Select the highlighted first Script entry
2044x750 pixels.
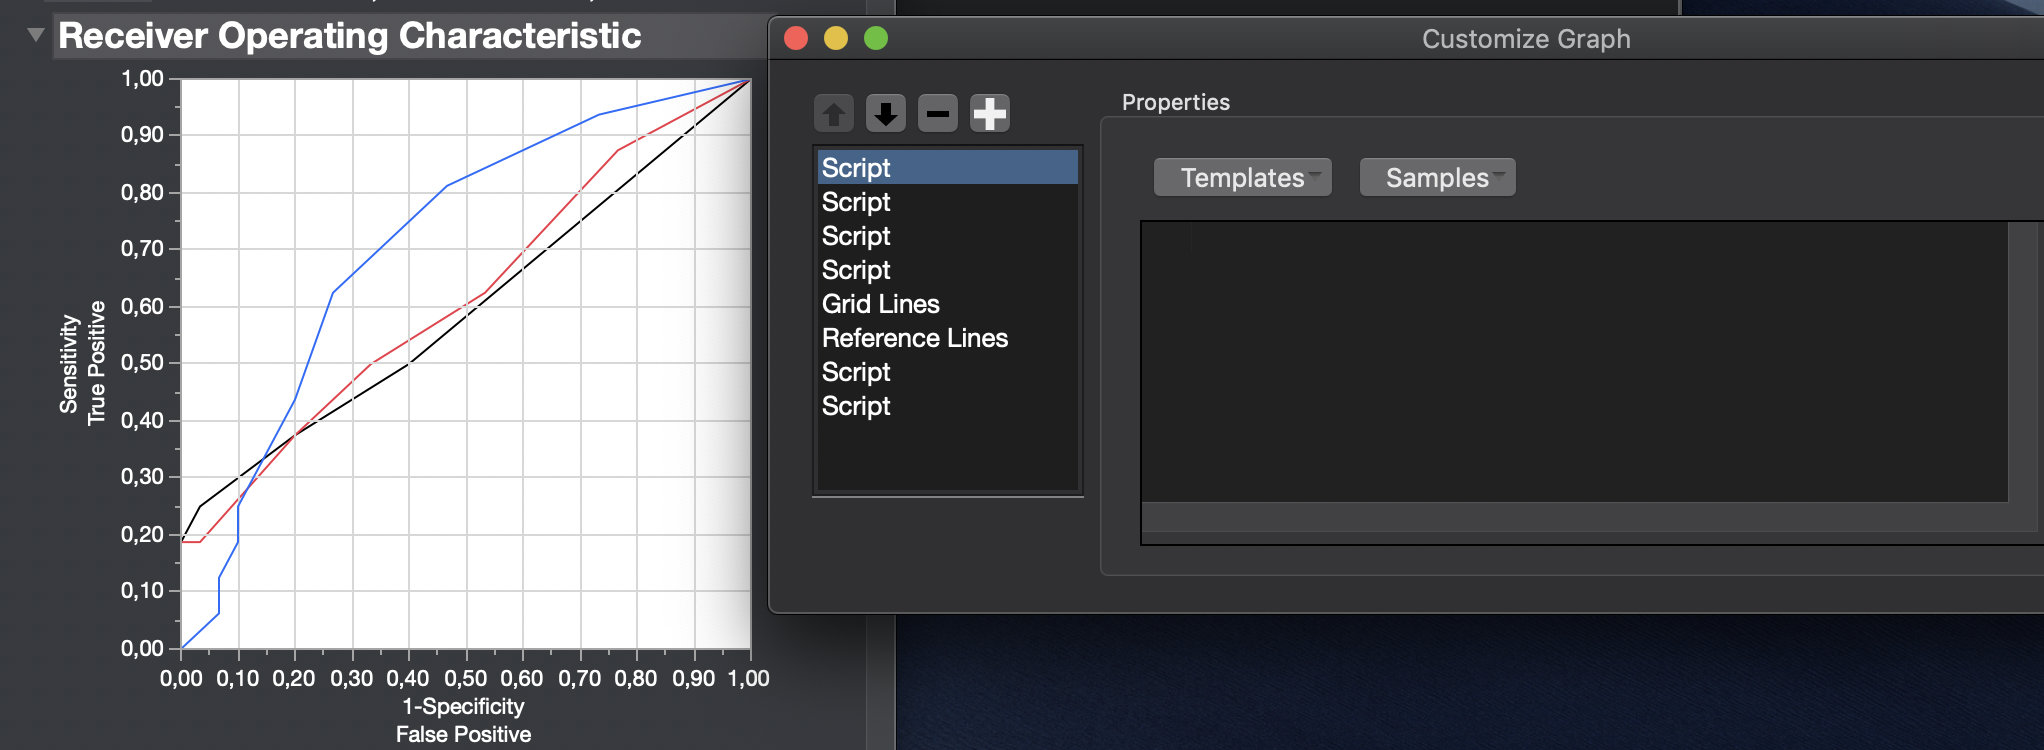856,168
